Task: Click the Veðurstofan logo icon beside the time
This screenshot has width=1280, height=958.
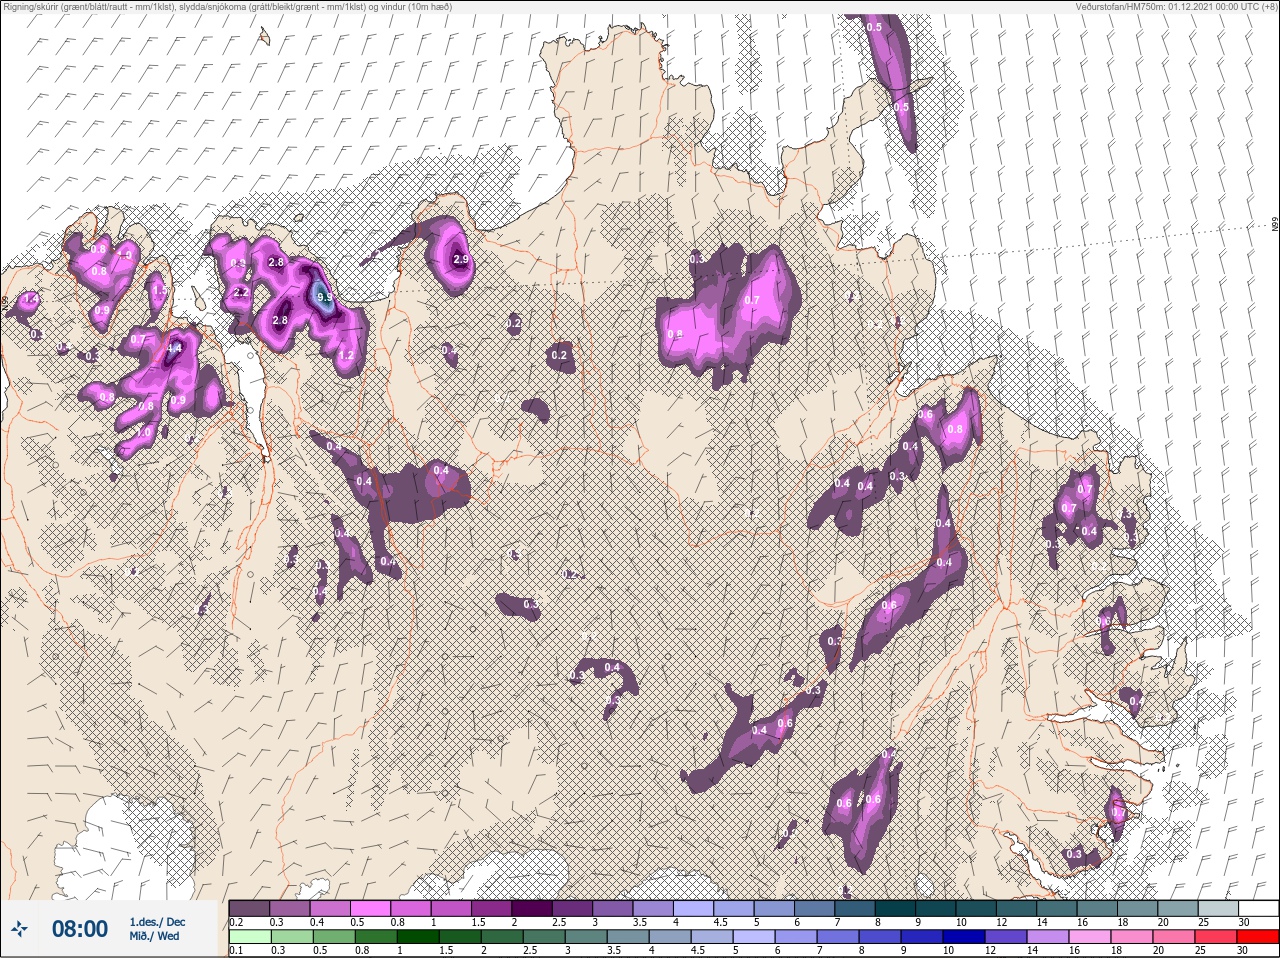Action: tap(20, 929)
